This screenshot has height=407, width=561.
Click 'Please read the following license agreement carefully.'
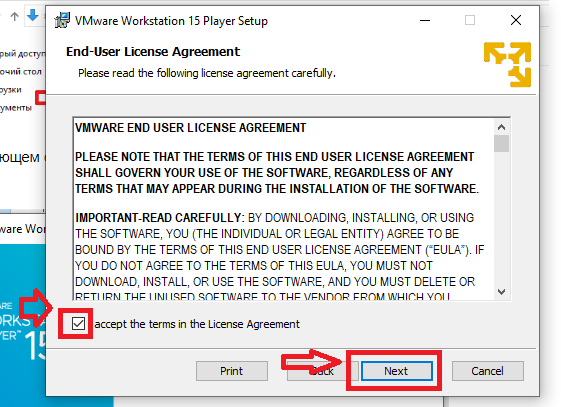207,73
